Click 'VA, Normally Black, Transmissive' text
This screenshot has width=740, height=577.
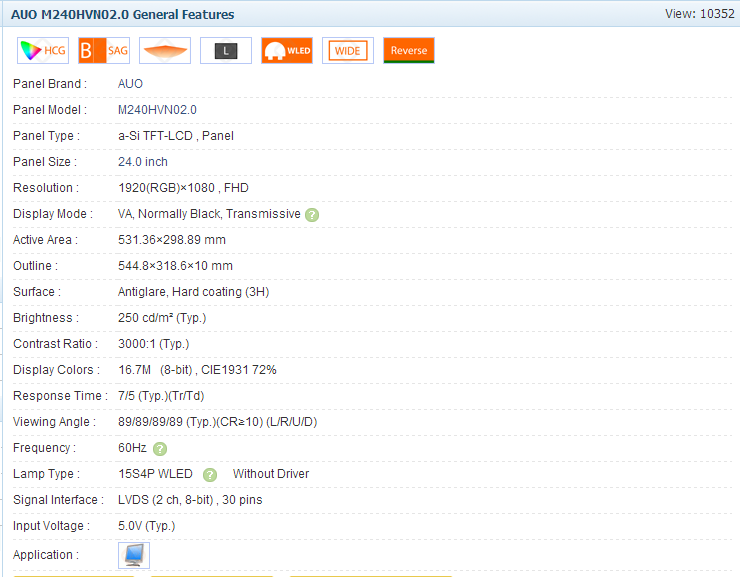209,214
